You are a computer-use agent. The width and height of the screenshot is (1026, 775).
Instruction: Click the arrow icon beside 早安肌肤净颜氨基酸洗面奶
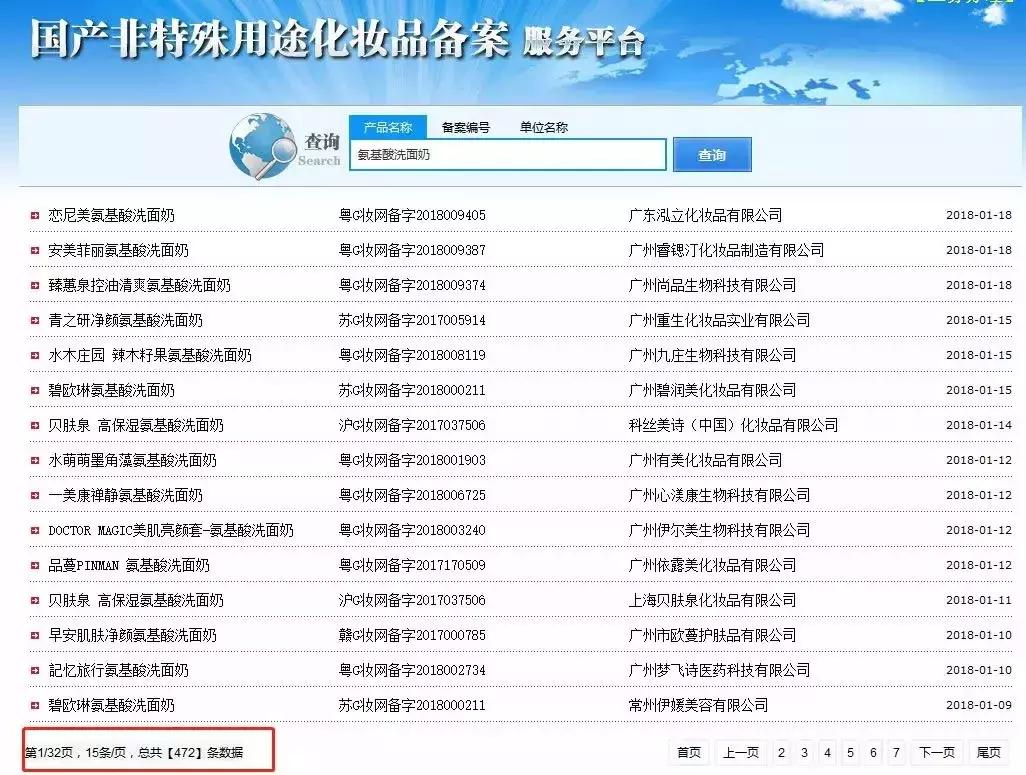[33, 634]
